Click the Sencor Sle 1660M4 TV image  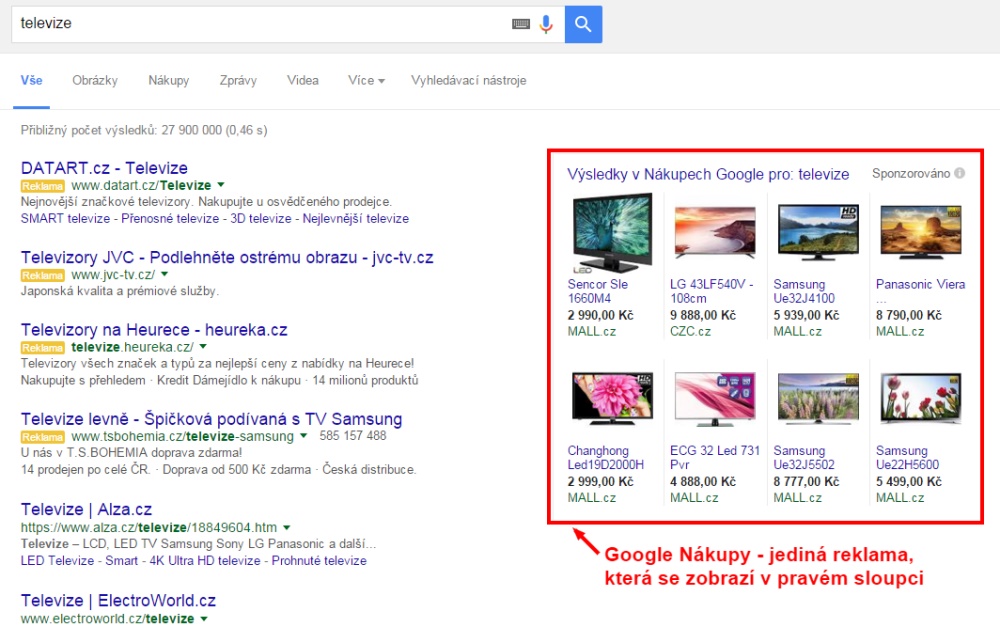tap(612, 233)
